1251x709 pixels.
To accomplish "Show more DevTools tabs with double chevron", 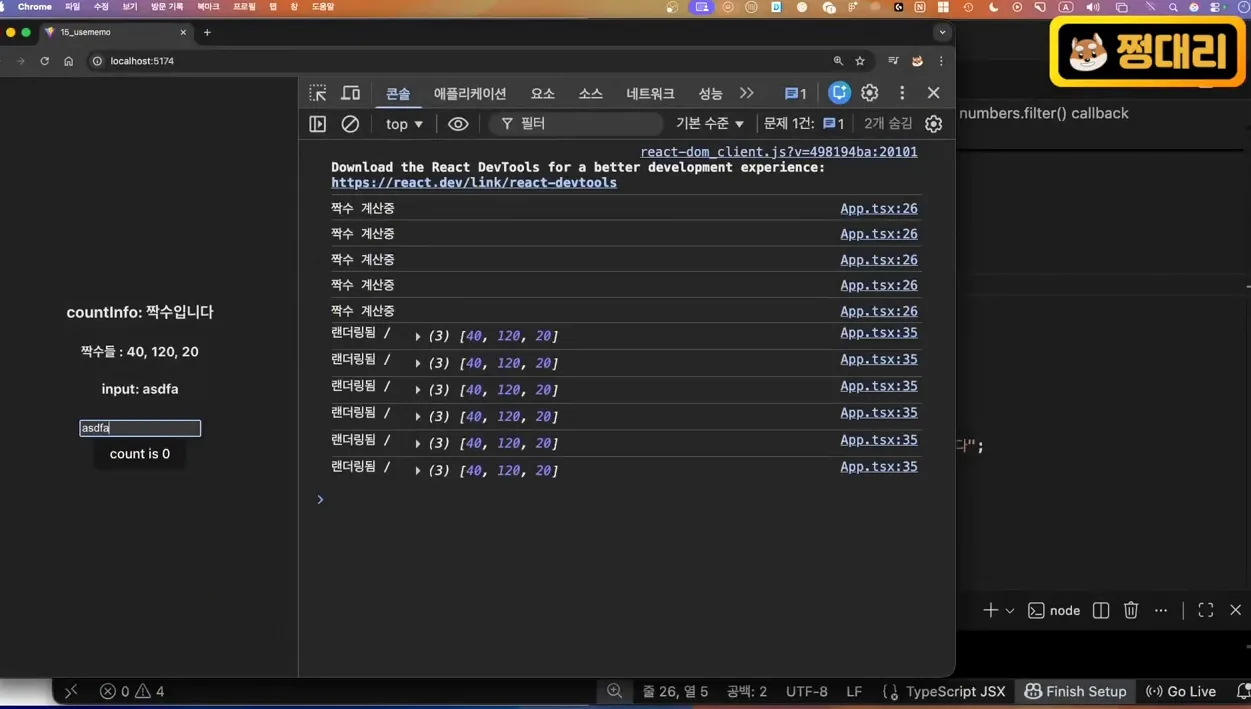I will tap(747, 93).
